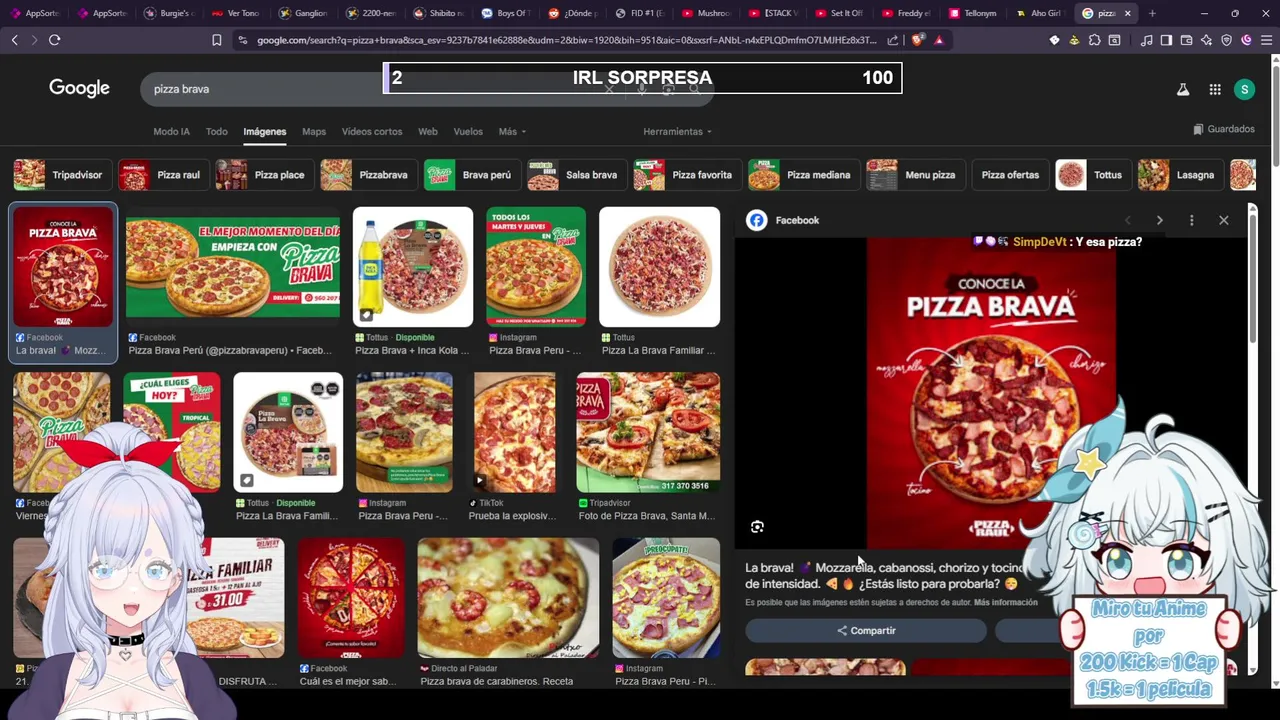Click the Brave Rewards triangle icon

tap(938, 40)
